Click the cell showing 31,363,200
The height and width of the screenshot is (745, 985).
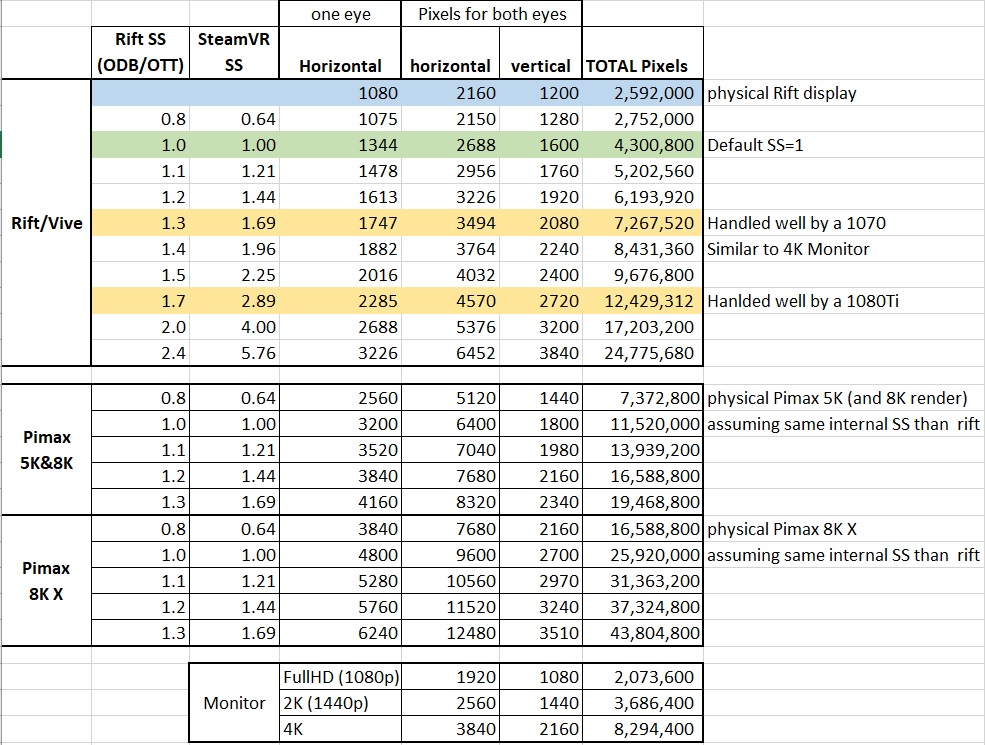pyautogui.click(x=643, y=581)
